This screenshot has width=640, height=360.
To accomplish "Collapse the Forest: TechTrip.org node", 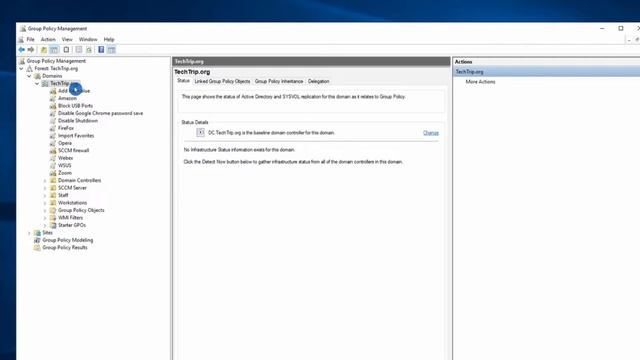I will 21,69.
